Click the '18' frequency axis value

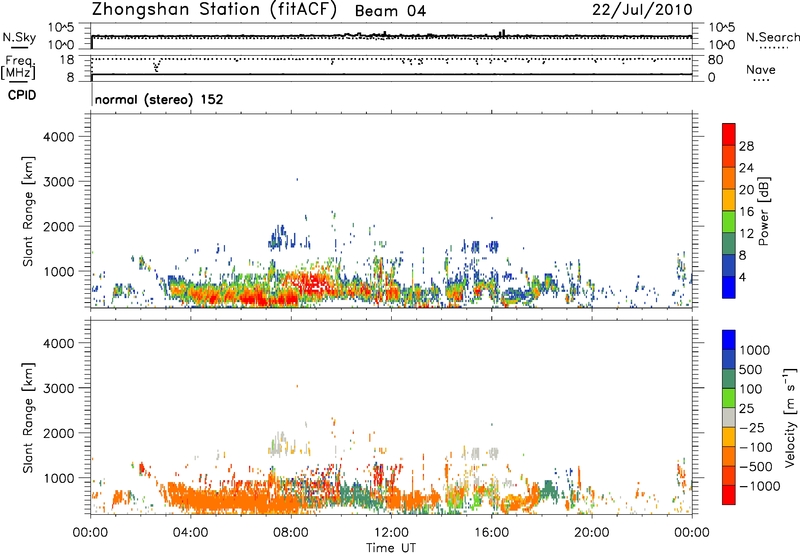click(67, 60)
